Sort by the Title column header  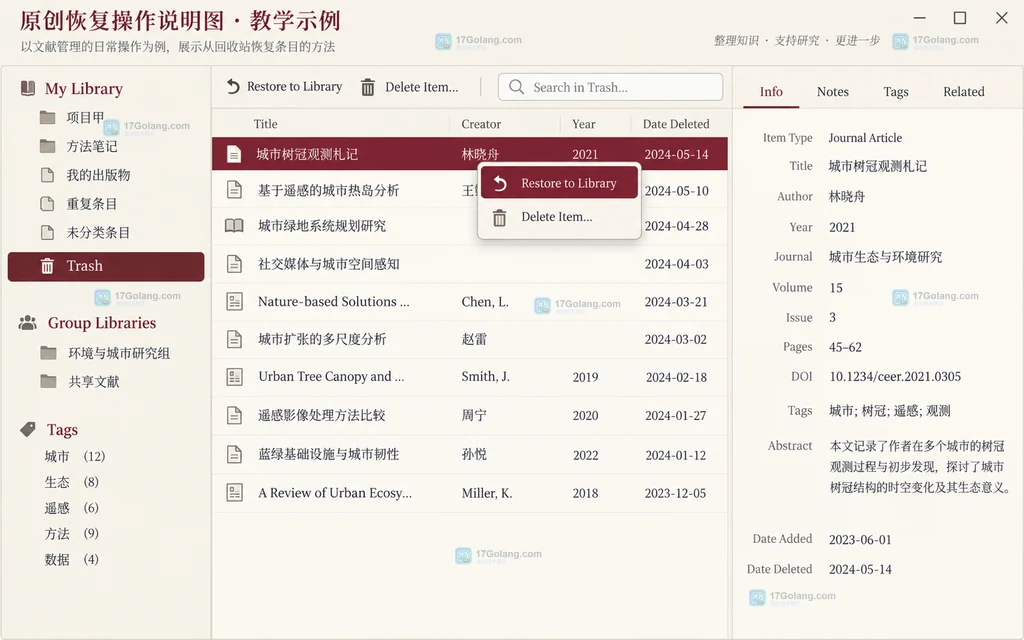coord(266,124)
